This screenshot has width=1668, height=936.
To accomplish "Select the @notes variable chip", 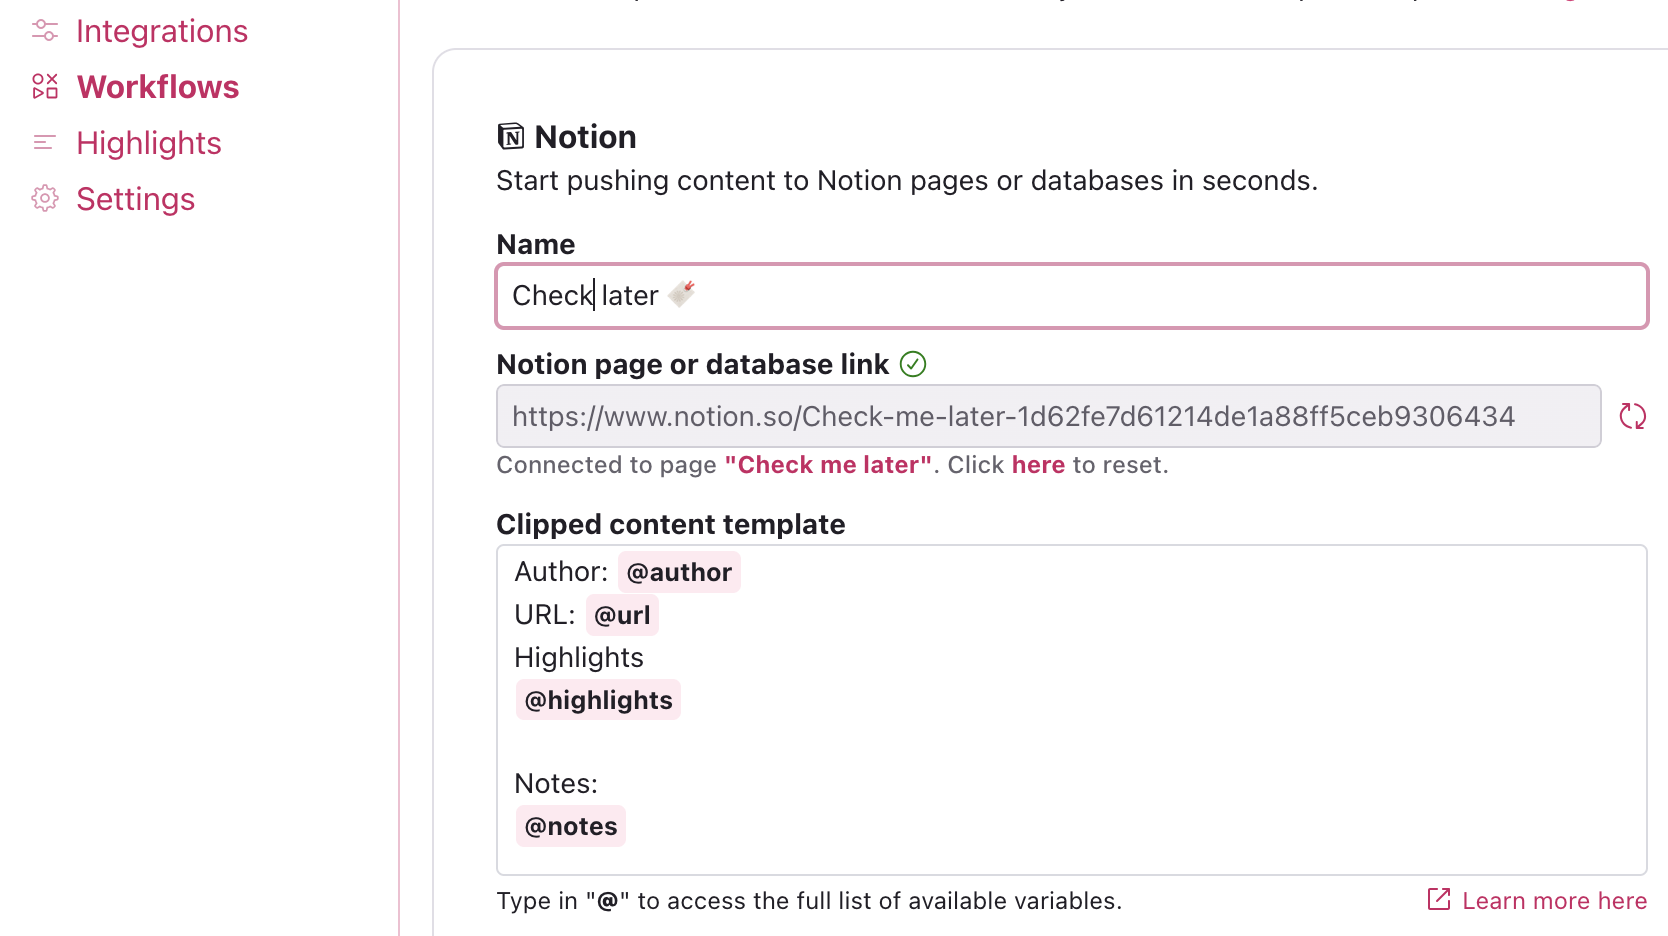I will point(571,826).
